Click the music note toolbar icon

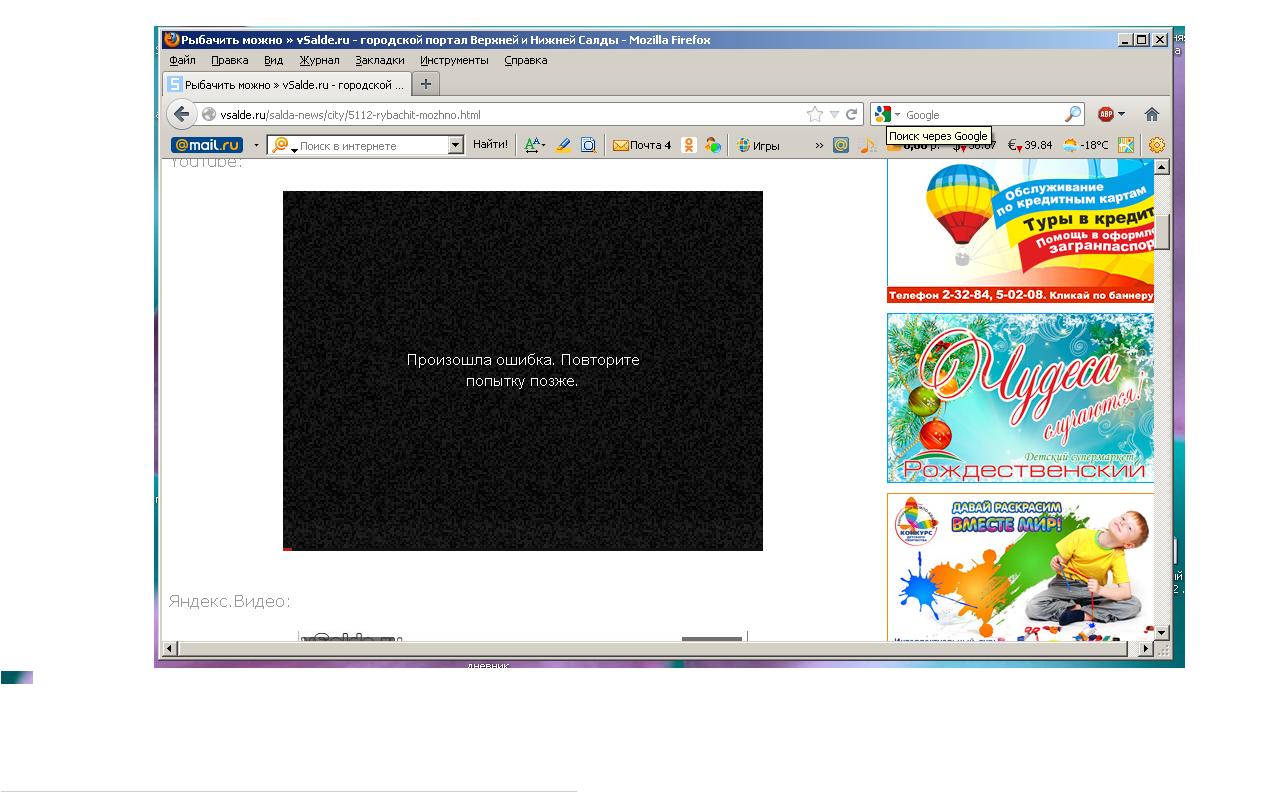pos(867,145)
